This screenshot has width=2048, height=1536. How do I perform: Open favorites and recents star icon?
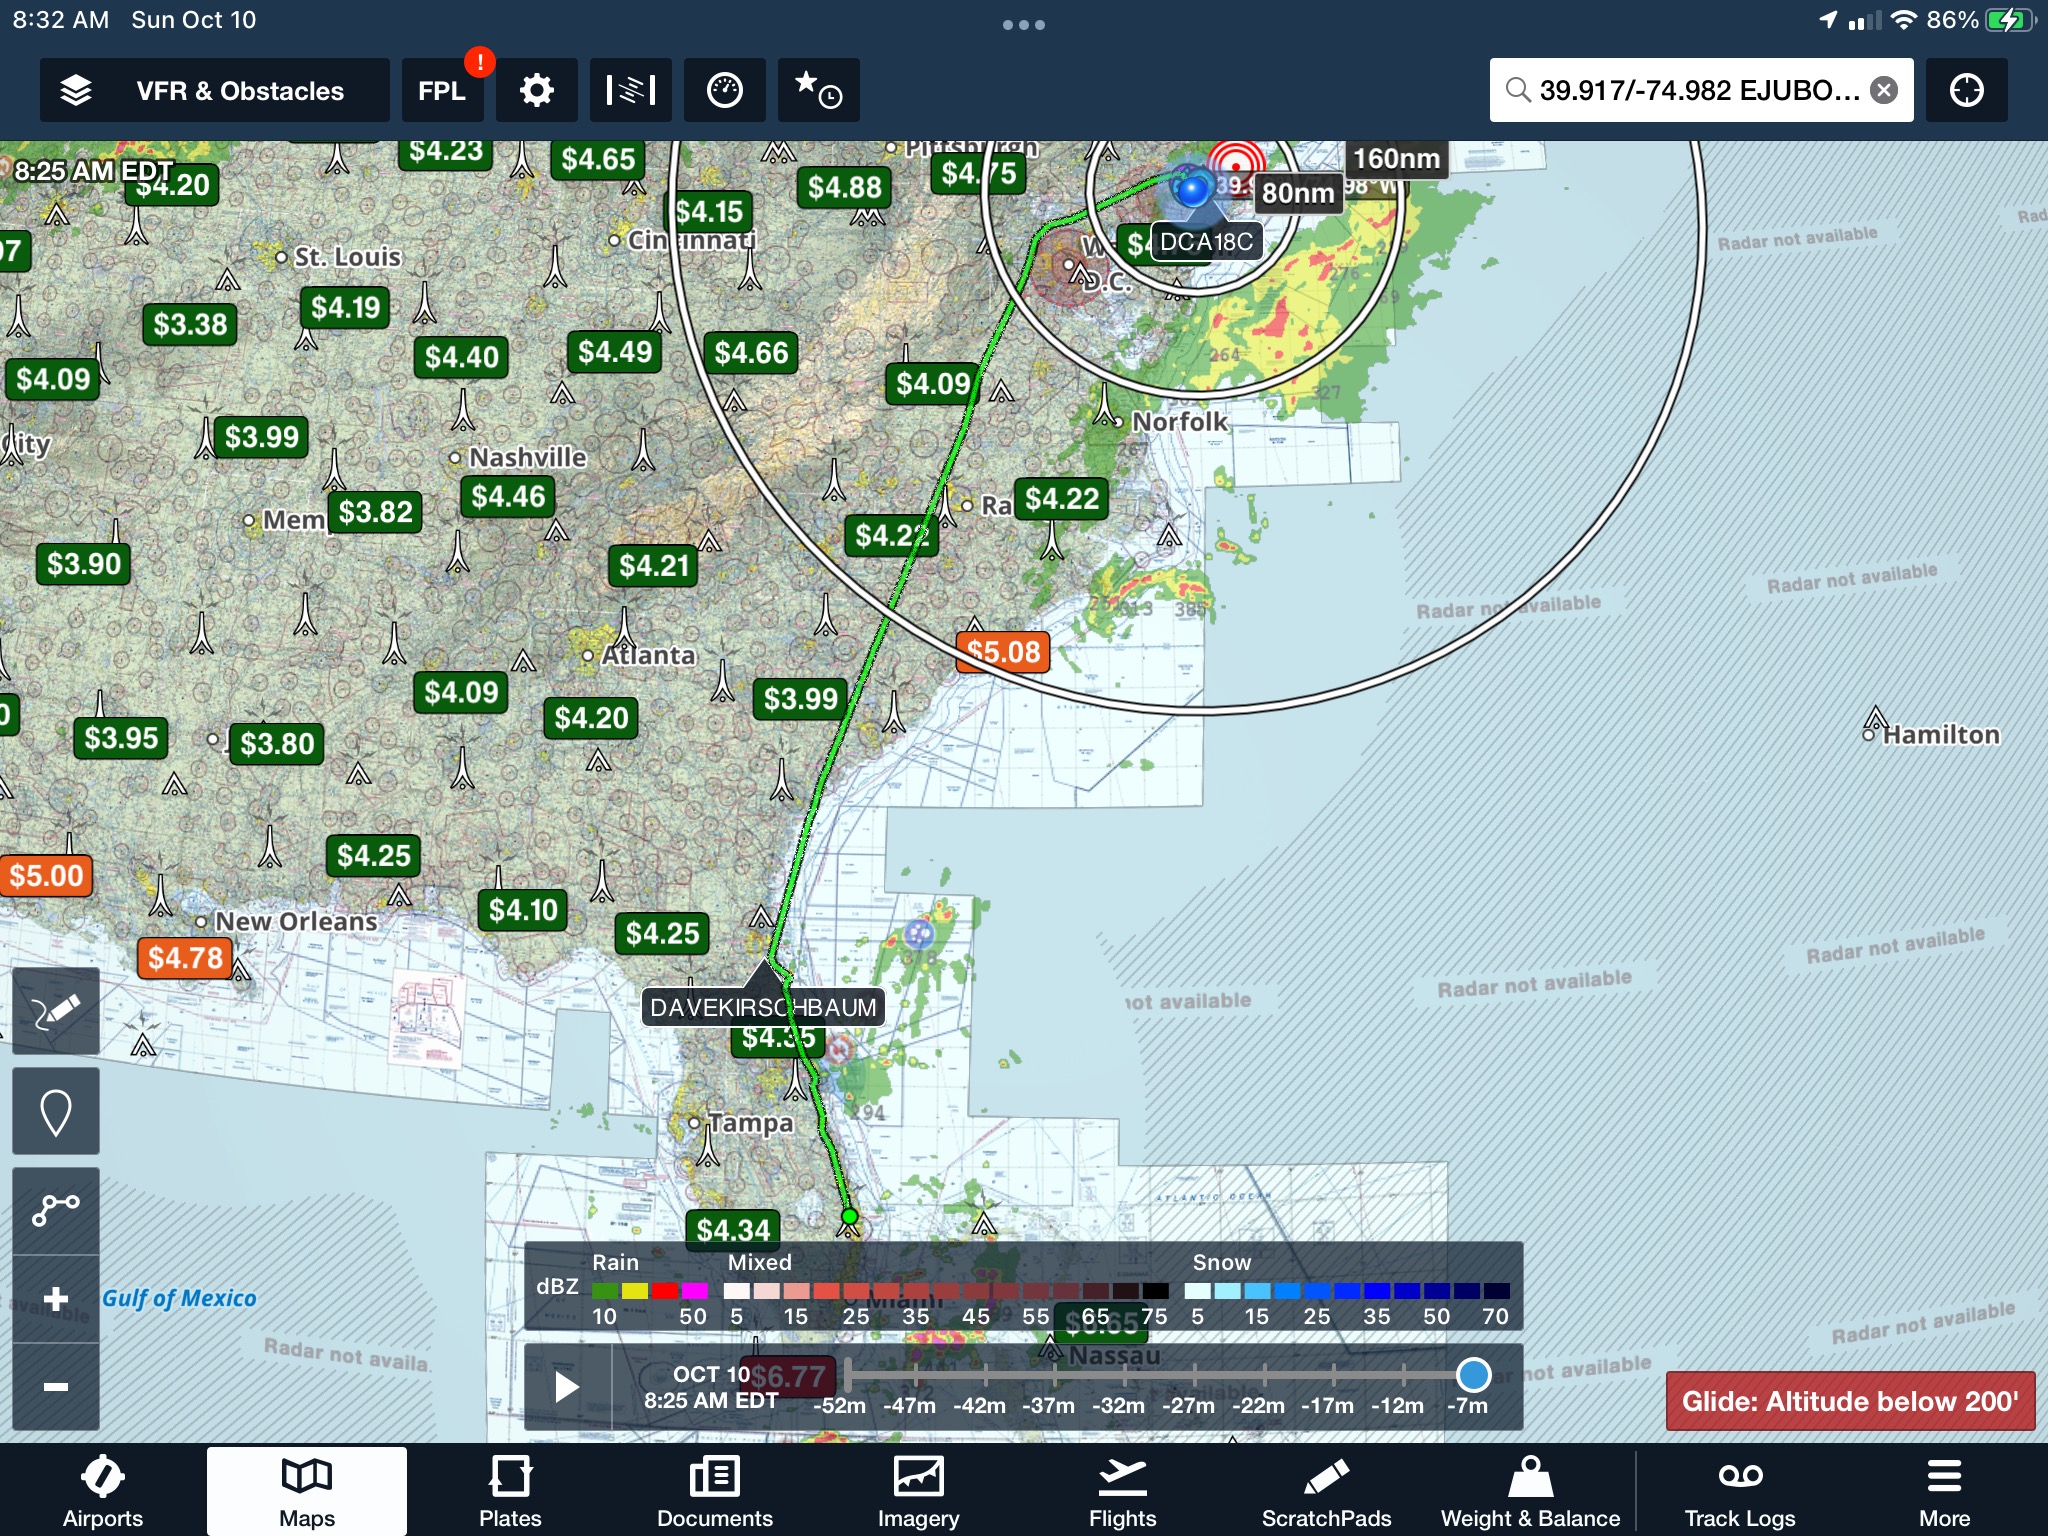coord(817,91)
